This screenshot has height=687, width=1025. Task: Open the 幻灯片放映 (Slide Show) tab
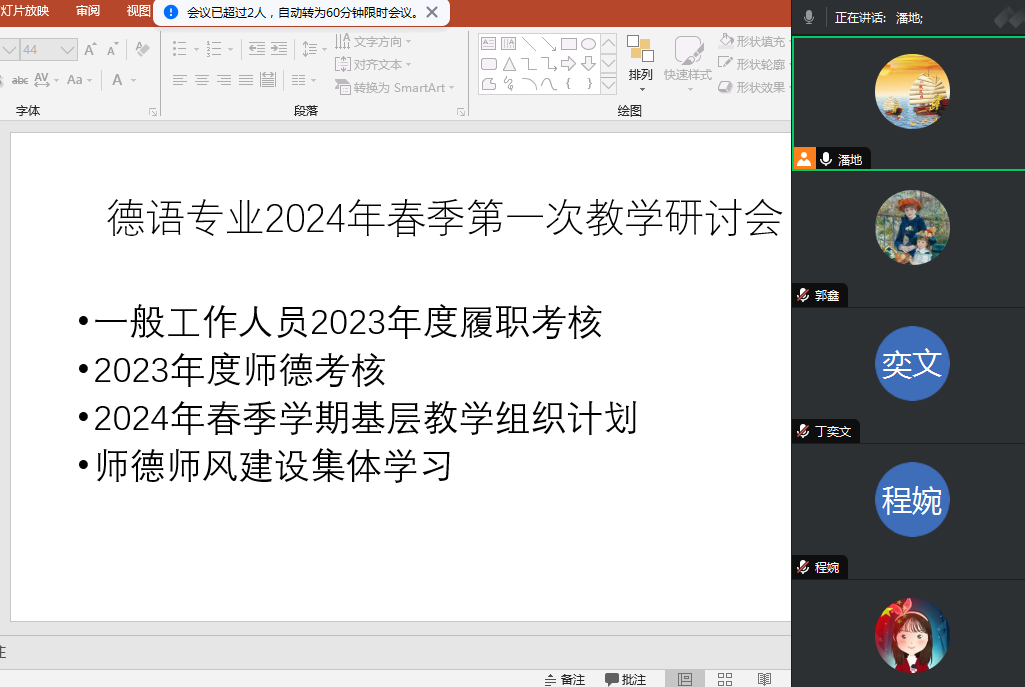coord(24,11)
